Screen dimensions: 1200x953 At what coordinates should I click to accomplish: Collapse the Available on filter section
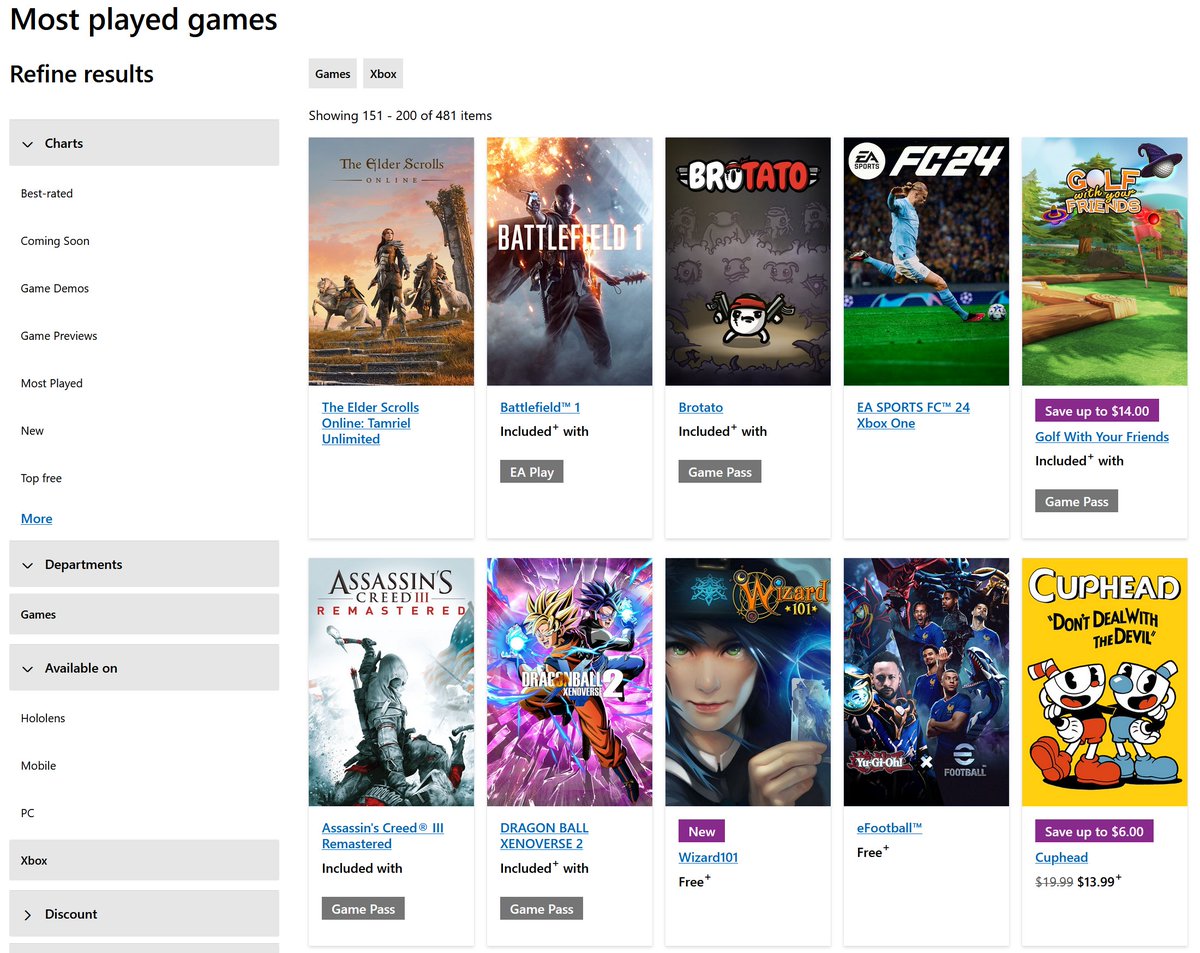point(144,668)
